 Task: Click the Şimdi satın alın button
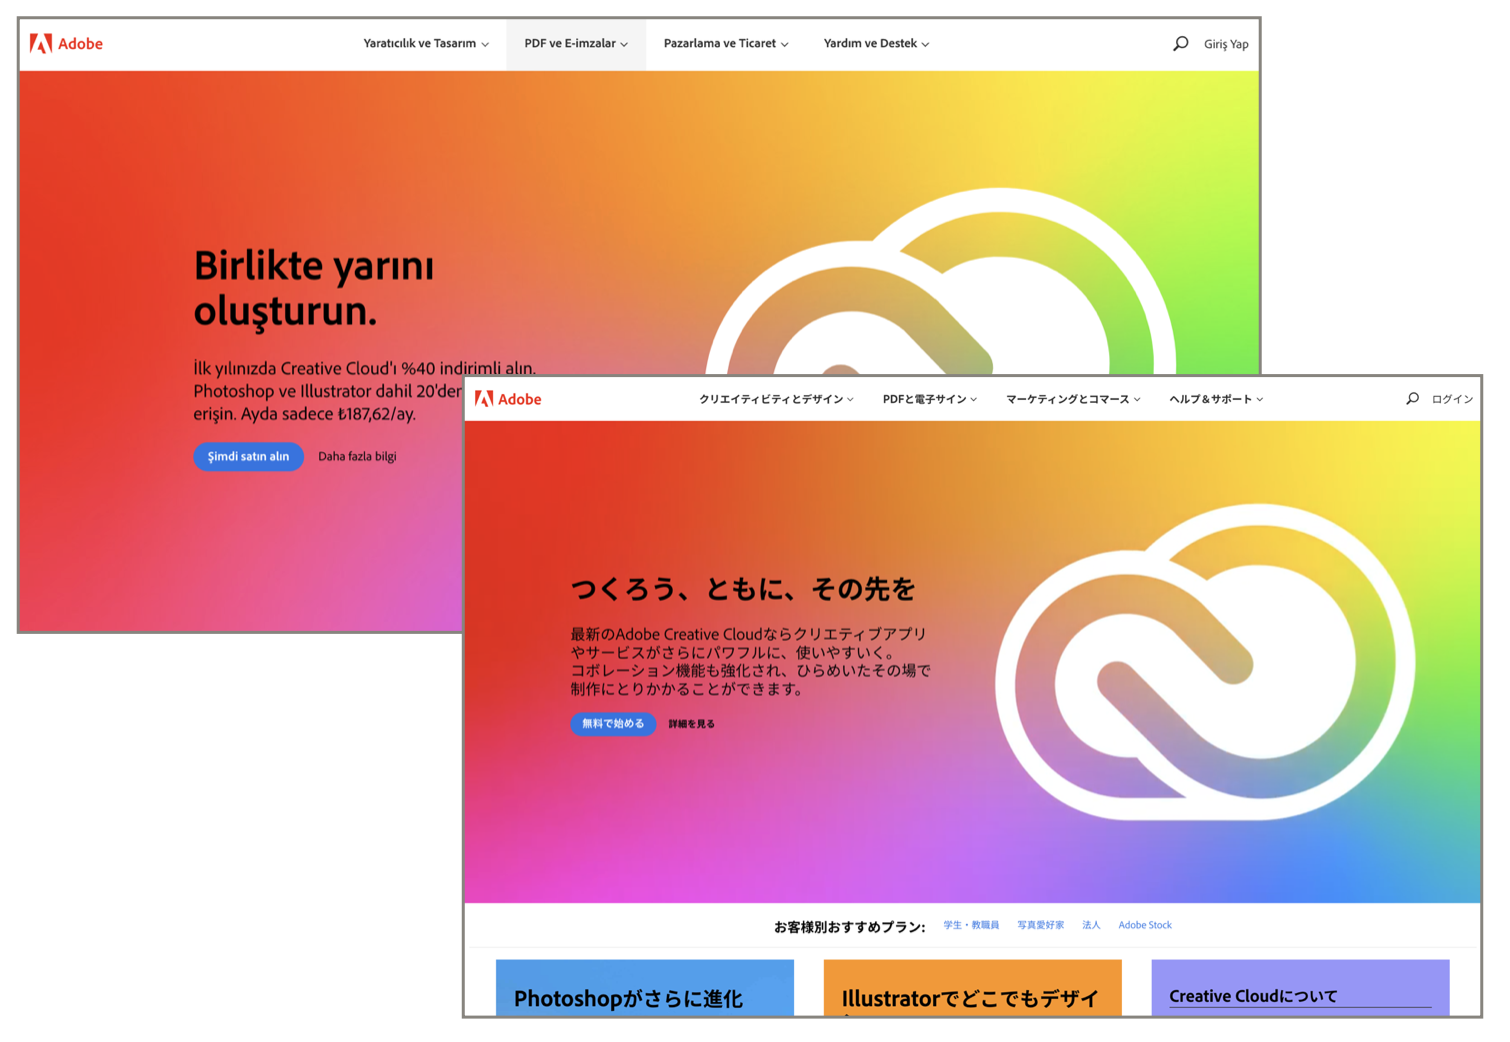[x=248, y=457]
